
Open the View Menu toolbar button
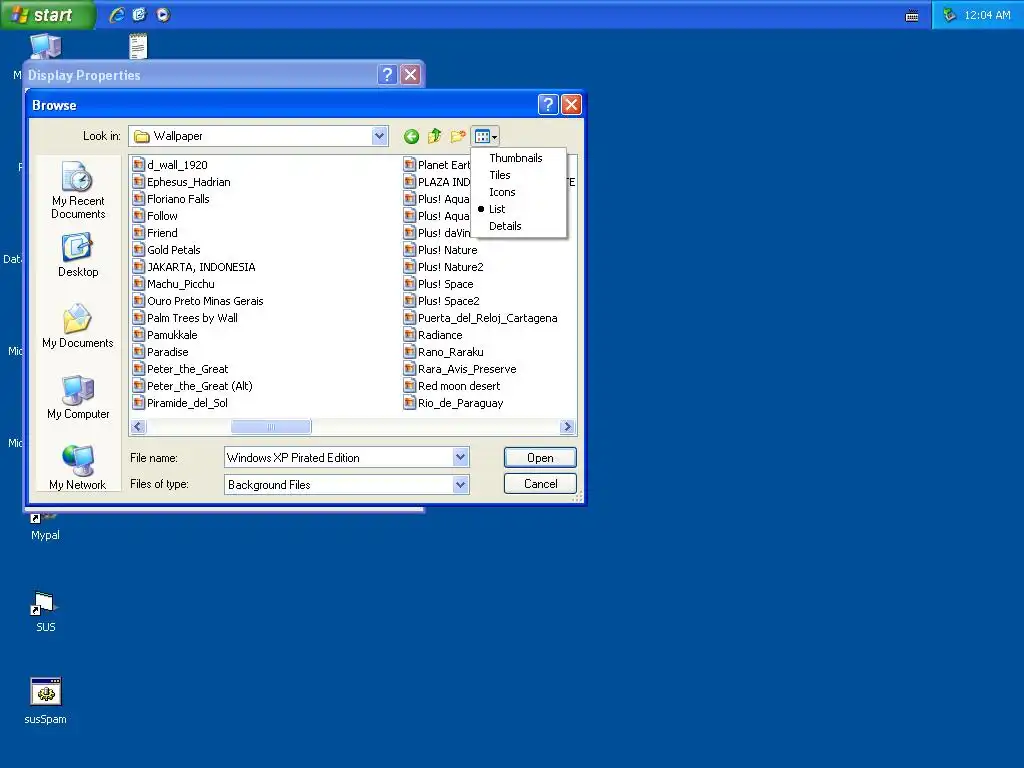click(x=486, y=136)
